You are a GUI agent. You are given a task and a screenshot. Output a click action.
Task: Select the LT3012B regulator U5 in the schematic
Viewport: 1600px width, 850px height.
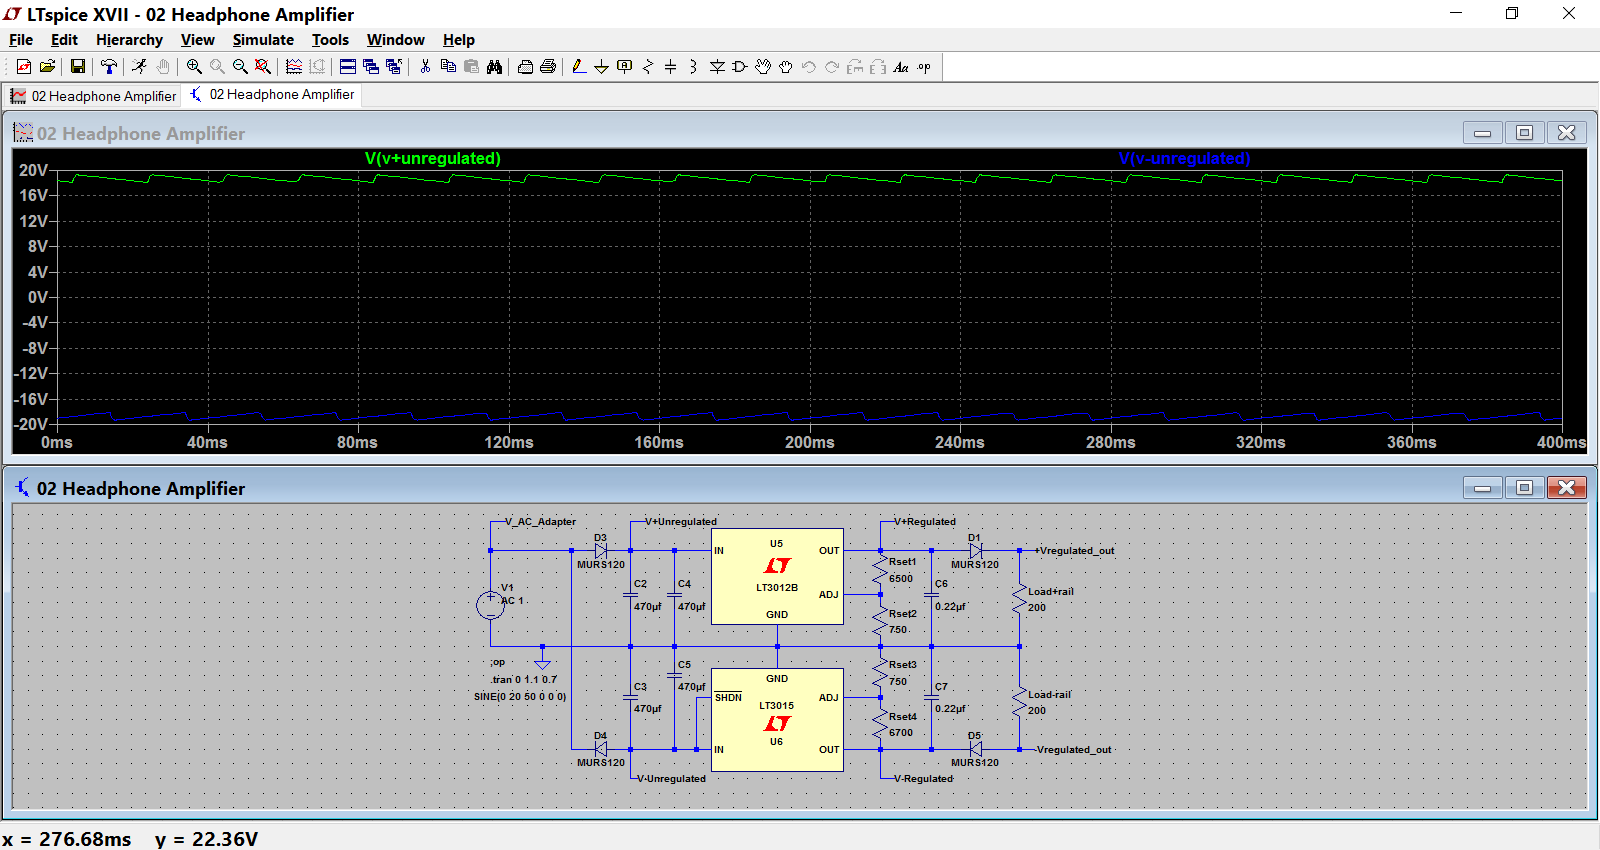(777, 577)
